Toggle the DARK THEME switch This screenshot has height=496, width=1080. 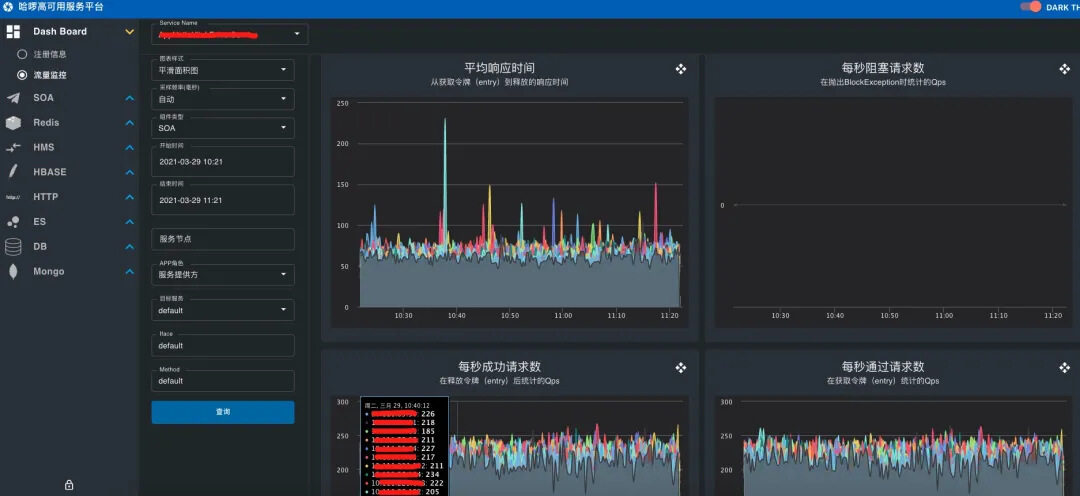coord(1030,7)
